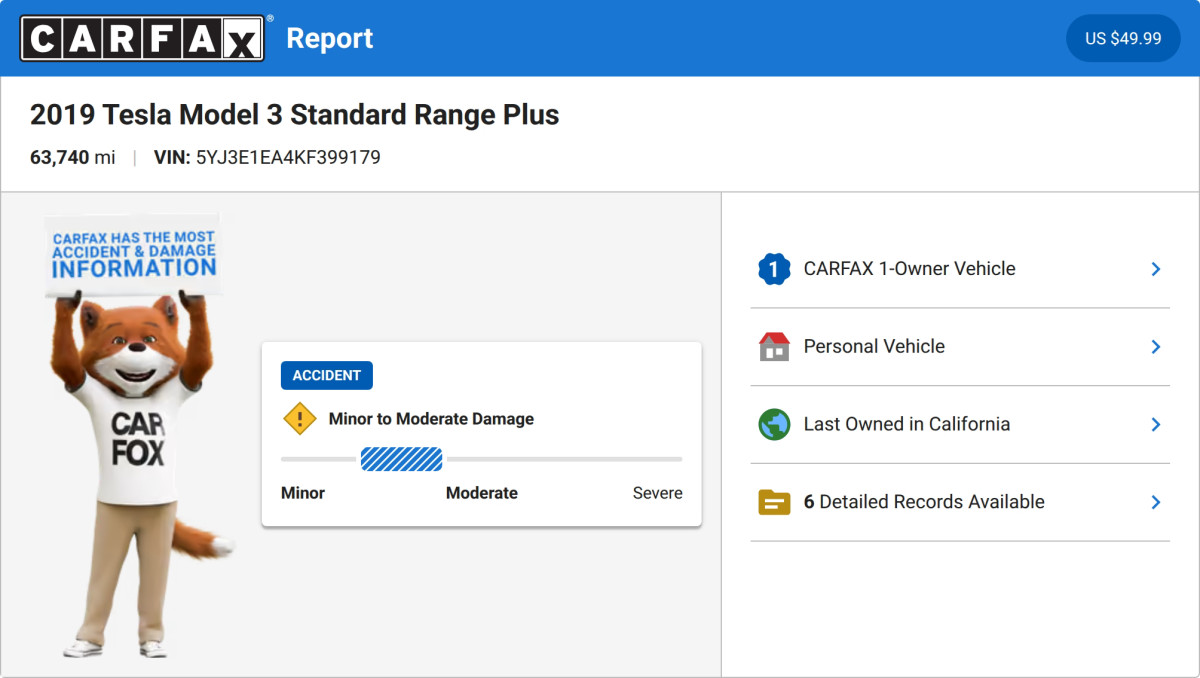Open the Personal Vehicle details

pyautogui.click(x=960, y=347)
